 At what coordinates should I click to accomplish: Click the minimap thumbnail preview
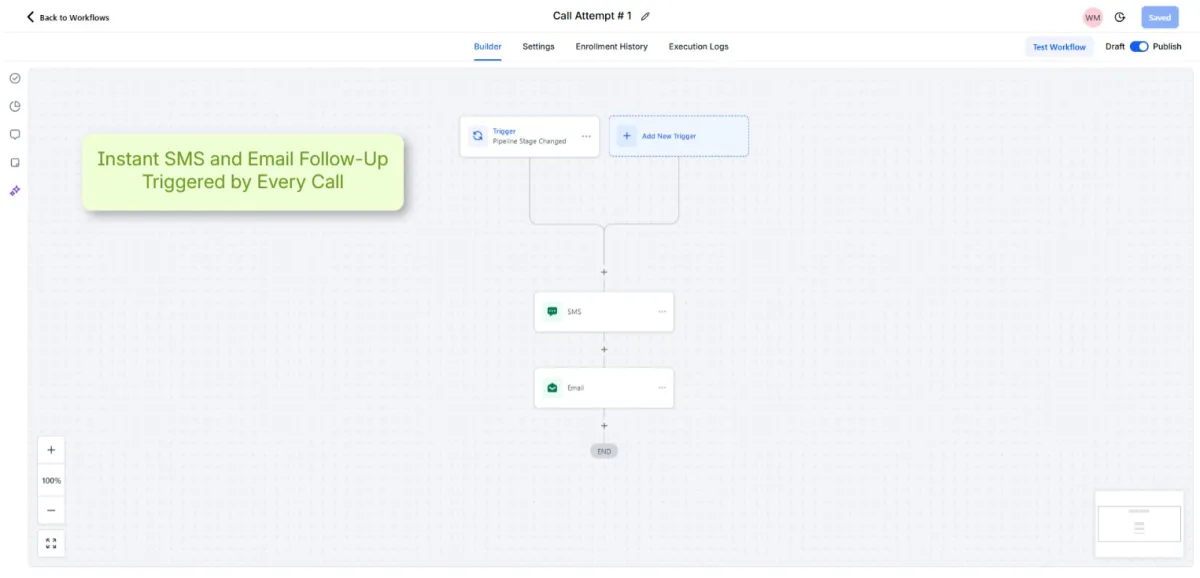click(x=1139, y=524)
